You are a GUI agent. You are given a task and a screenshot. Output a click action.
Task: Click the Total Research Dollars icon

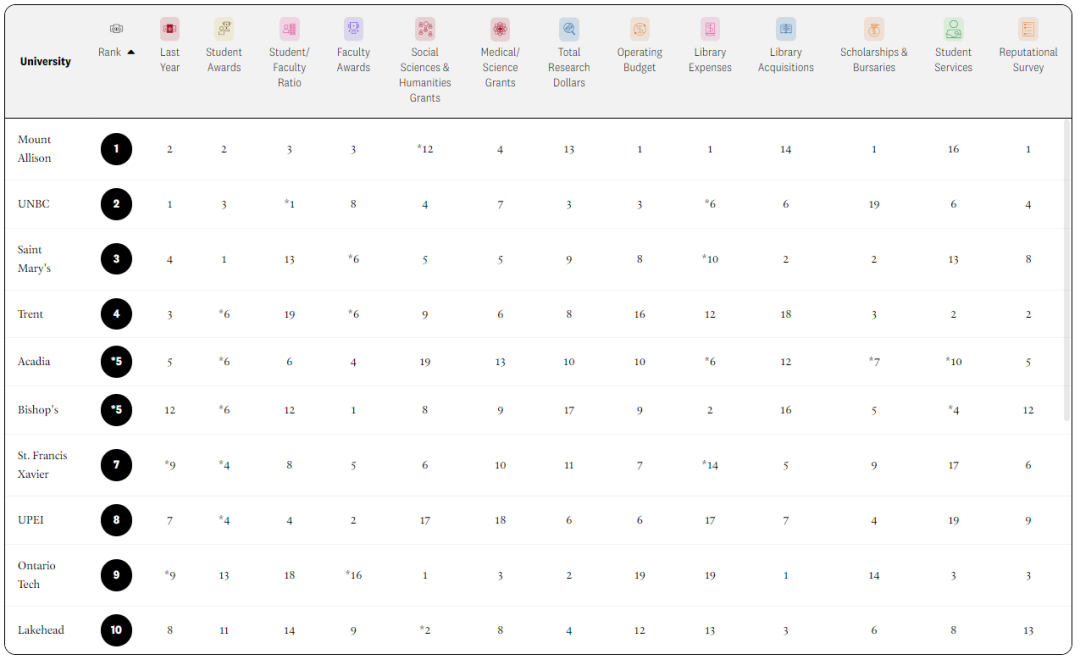click(x=569, y=29)
